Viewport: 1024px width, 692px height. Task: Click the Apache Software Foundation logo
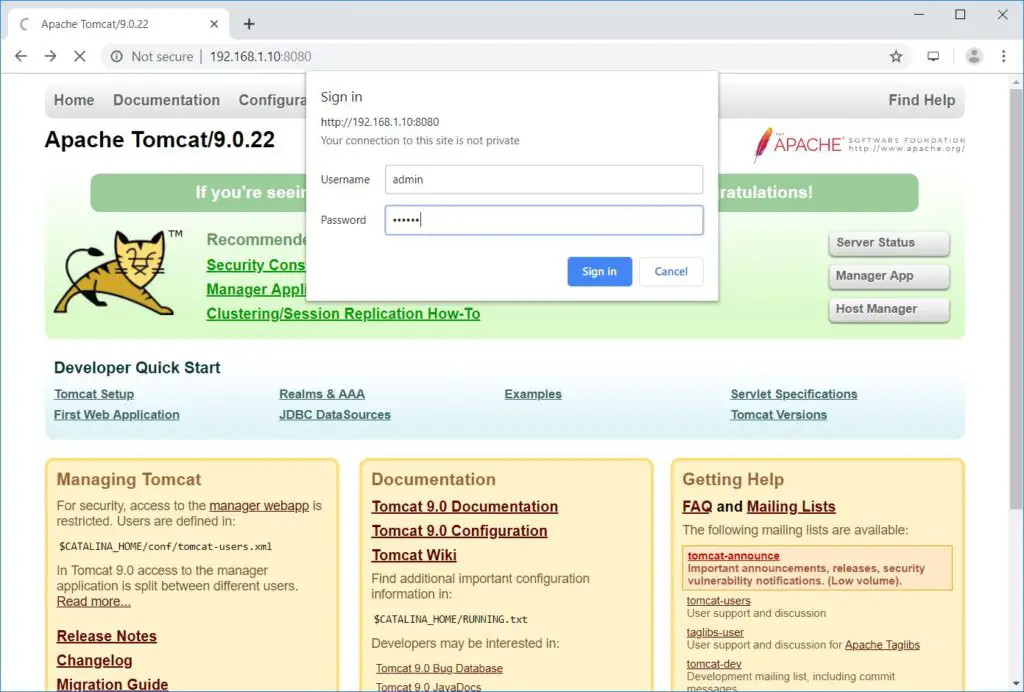point(858,144)
